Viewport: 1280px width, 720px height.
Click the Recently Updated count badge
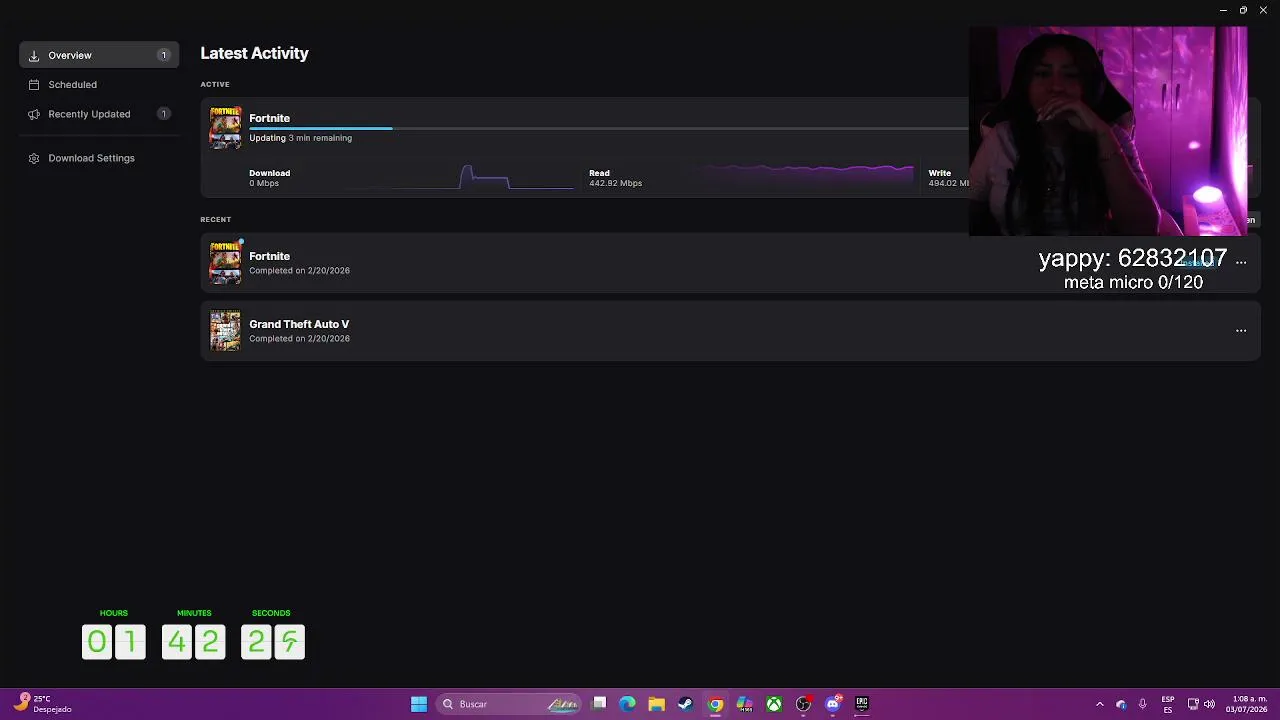pyautogui.click(x=163, y=114)
